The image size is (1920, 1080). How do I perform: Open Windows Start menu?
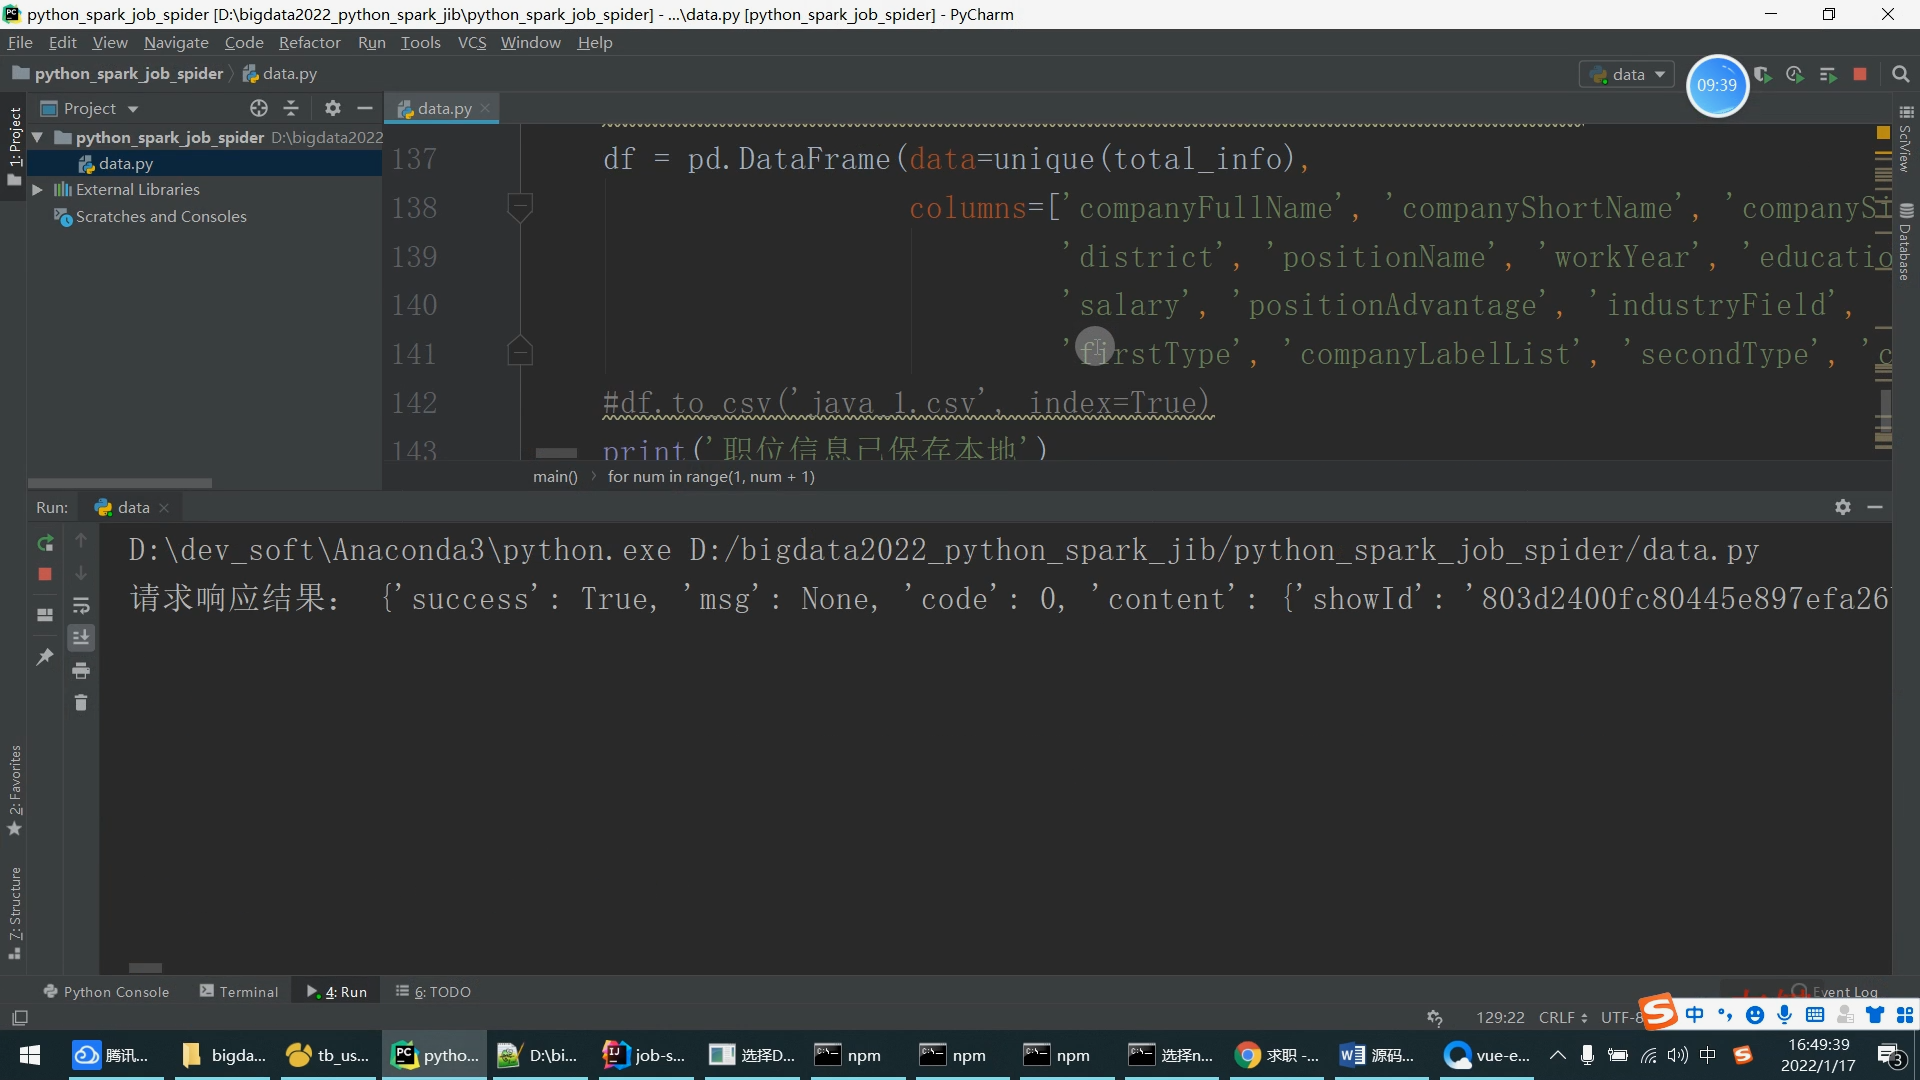30,1055
